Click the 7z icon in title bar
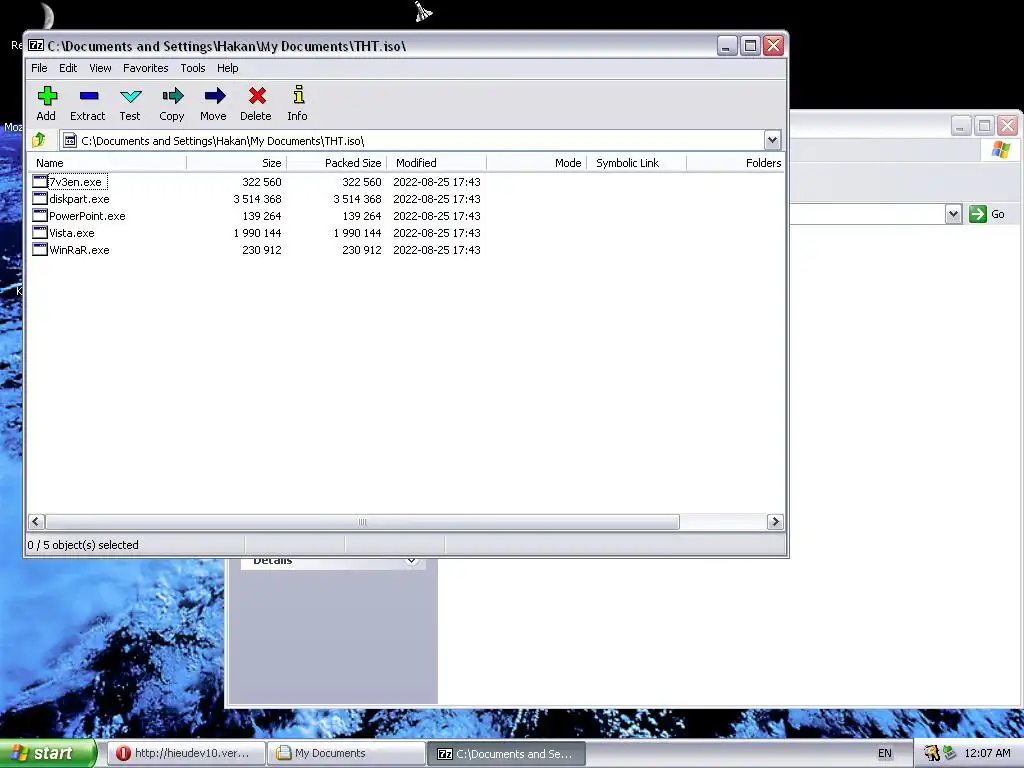Screen dimensions: 1024x768 click(x=37, y=46)
